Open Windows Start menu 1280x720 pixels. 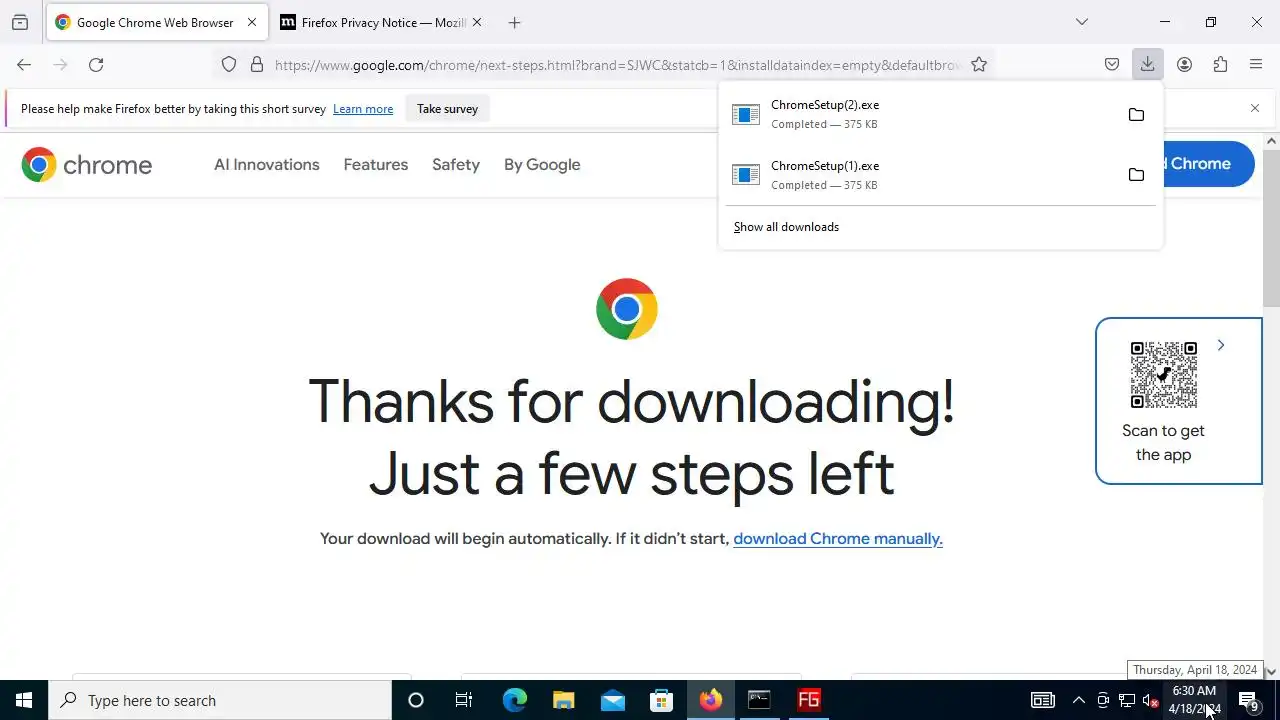point(24,700)
